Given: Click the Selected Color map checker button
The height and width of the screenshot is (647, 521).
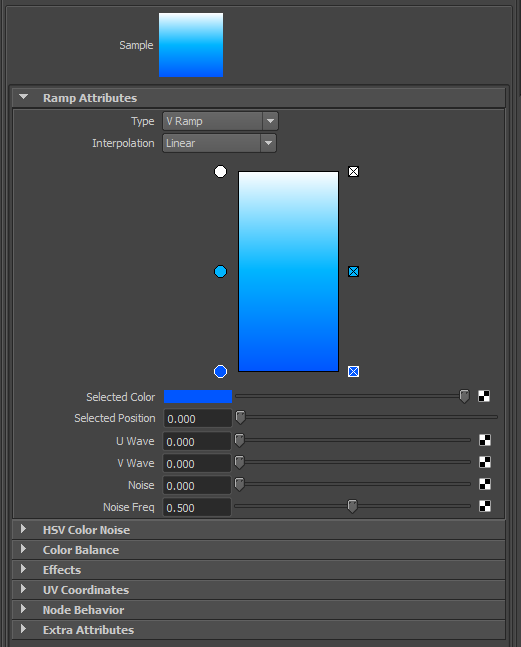Looking at the screenshot, I should (484, 396).
